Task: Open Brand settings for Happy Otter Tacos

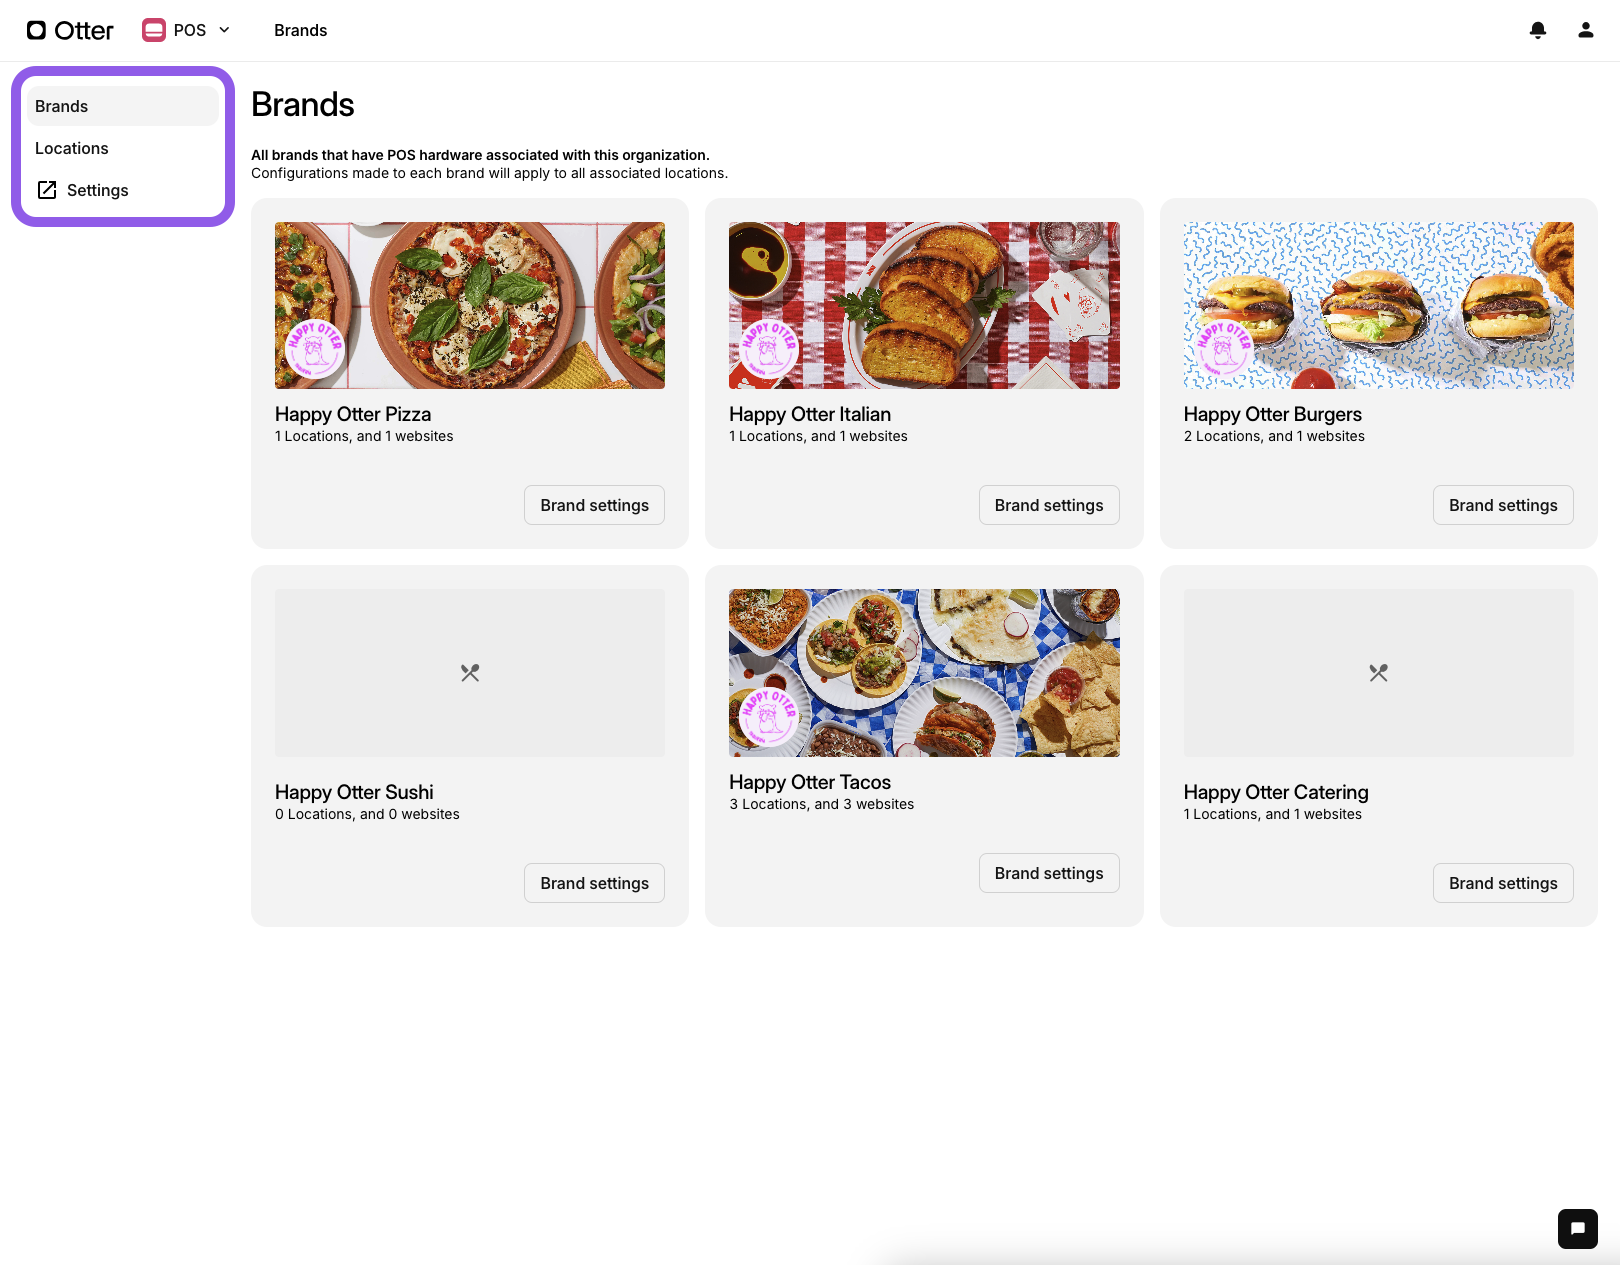Action: pos(1048,873)
